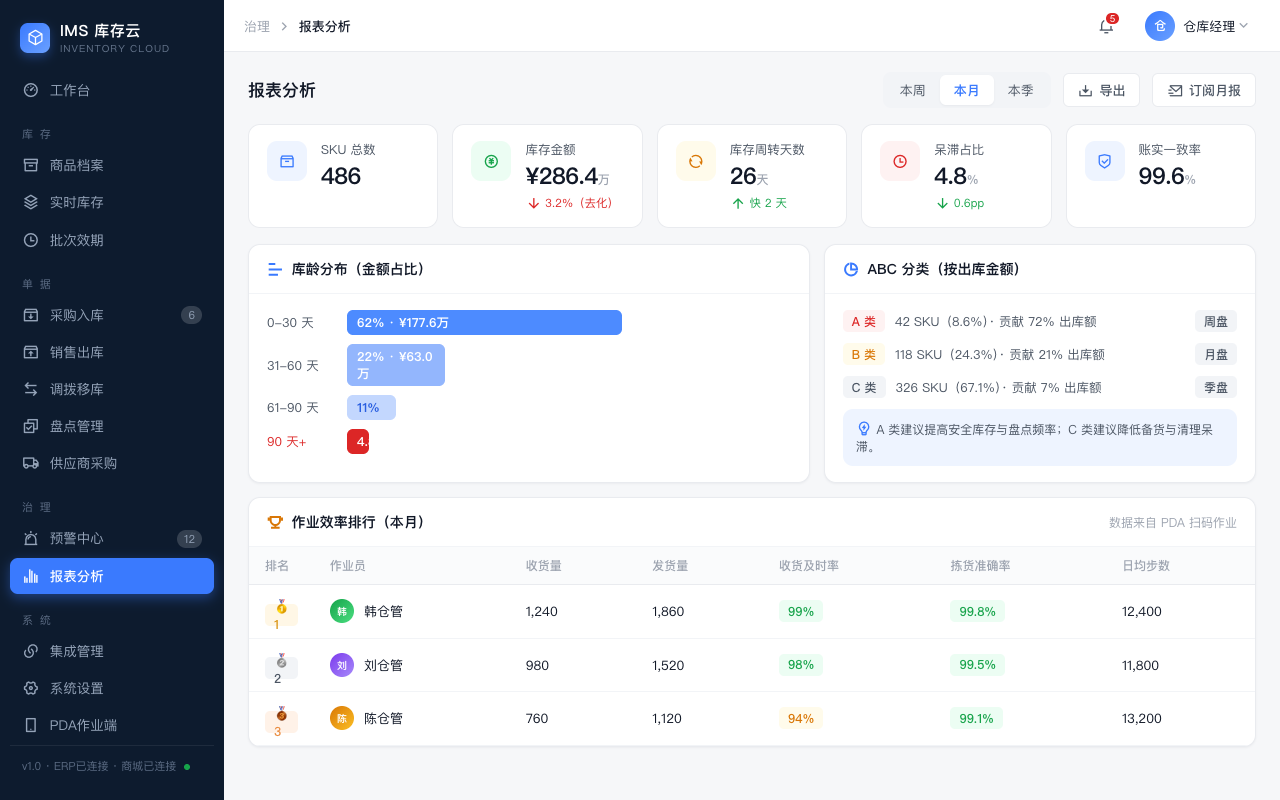Click the 批次效期 clock icon
The height and width of the screenshot is (800, 1280).
click(31, 240)
